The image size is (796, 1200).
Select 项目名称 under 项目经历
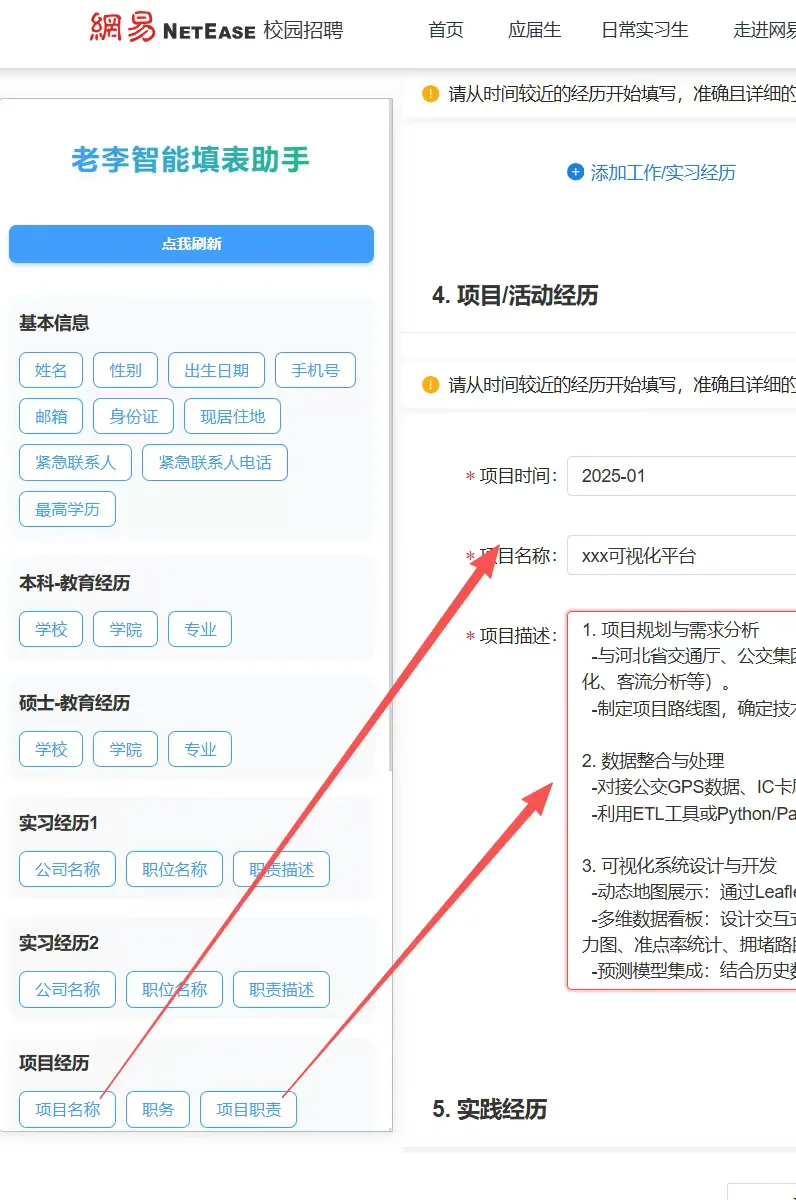click(67, 1109)
